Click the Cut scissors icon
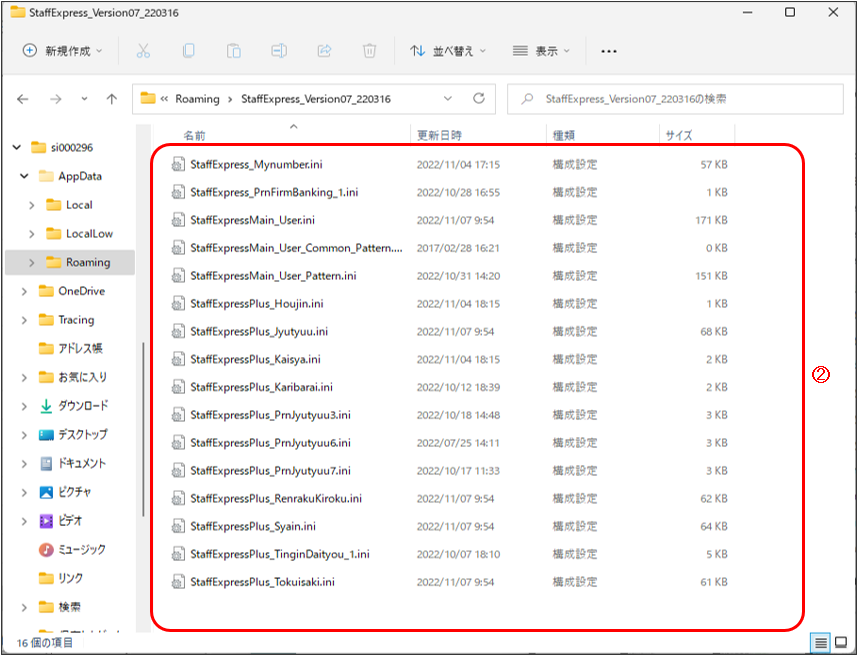Screen dimensions: 859x658 [x=143, y=51]
